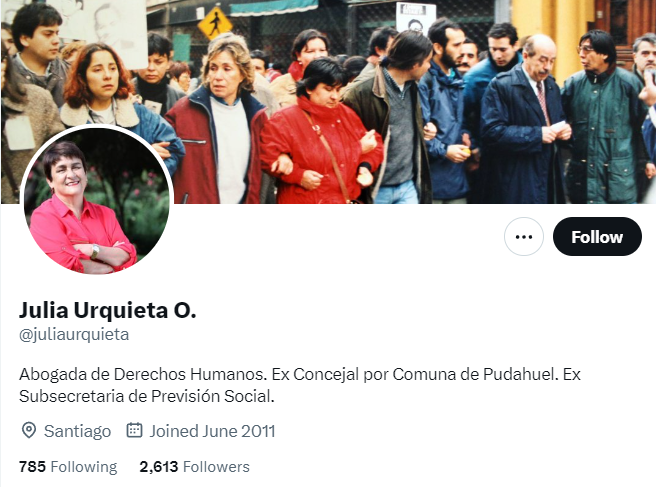
Task: Click the @juliaurquieta handle
Action: tap(74, 335)
